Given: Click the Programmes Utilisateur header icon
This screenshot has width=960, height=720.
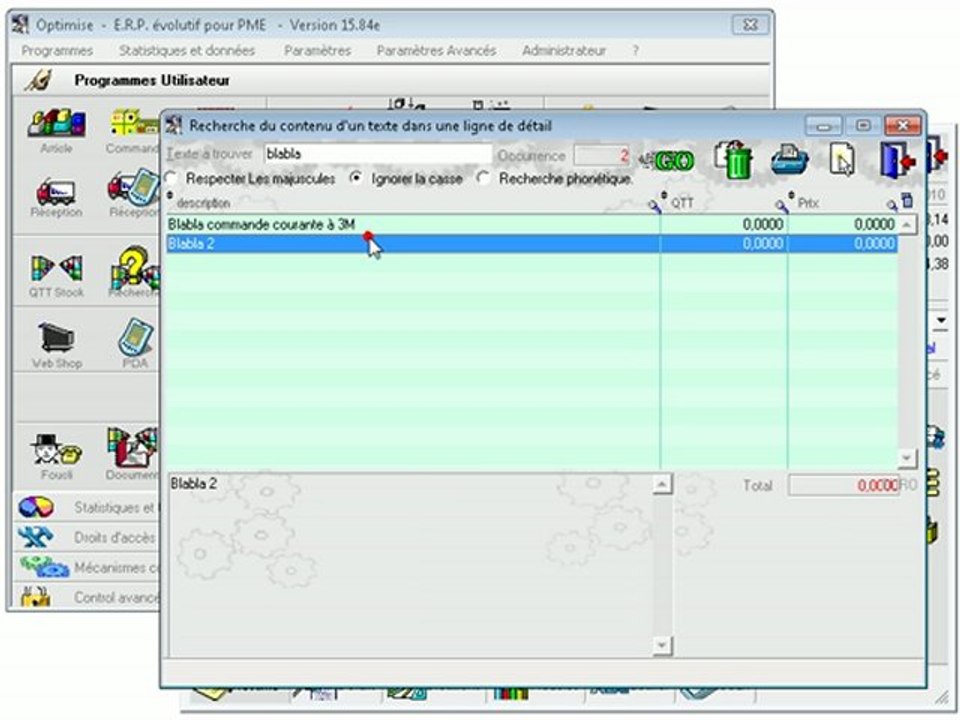Looking at the screenshot, I should (x=38, y=80).
